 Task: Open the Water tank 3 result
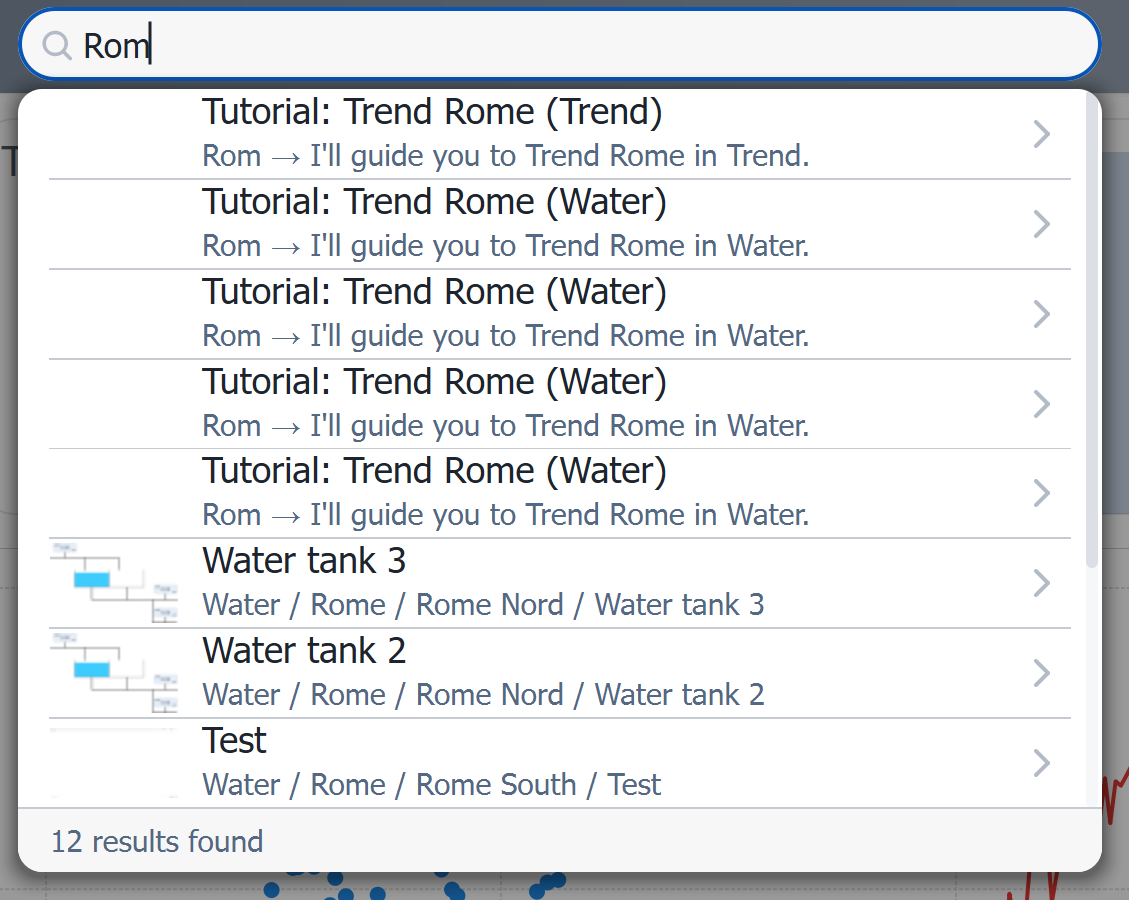(x=500, y=580)
